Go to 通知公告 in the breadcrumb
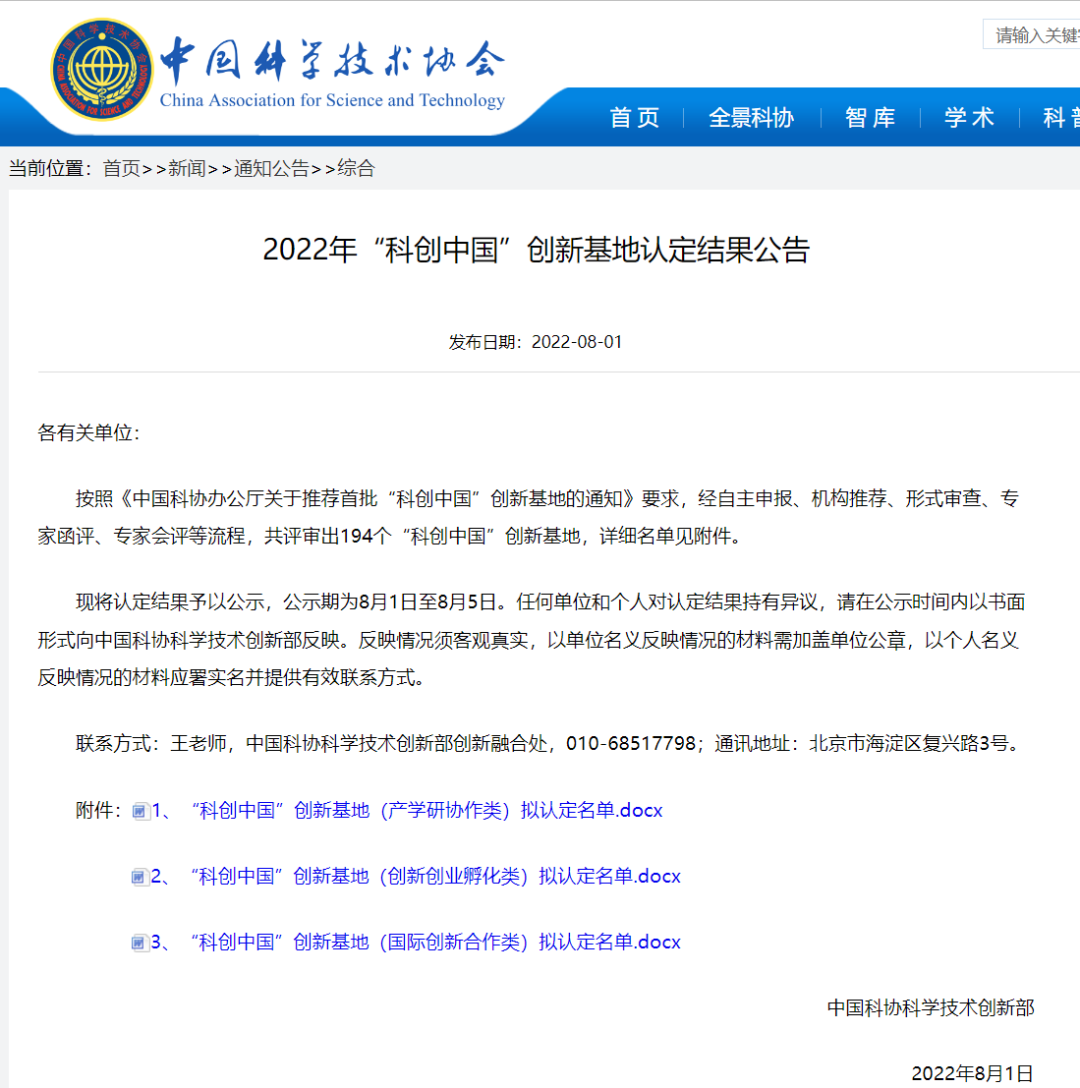The image size is (1080, 1088). click(271, 169)
